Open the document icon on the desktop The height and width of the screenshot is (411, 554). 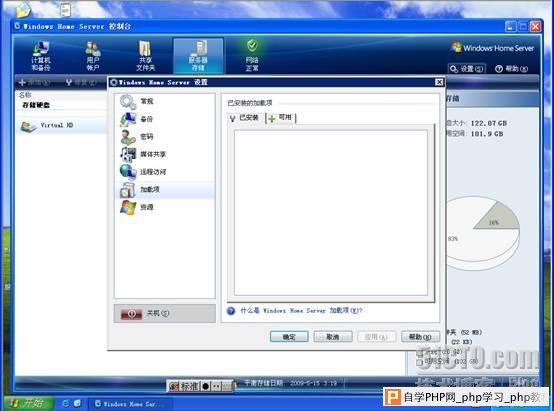click(65, 10)
